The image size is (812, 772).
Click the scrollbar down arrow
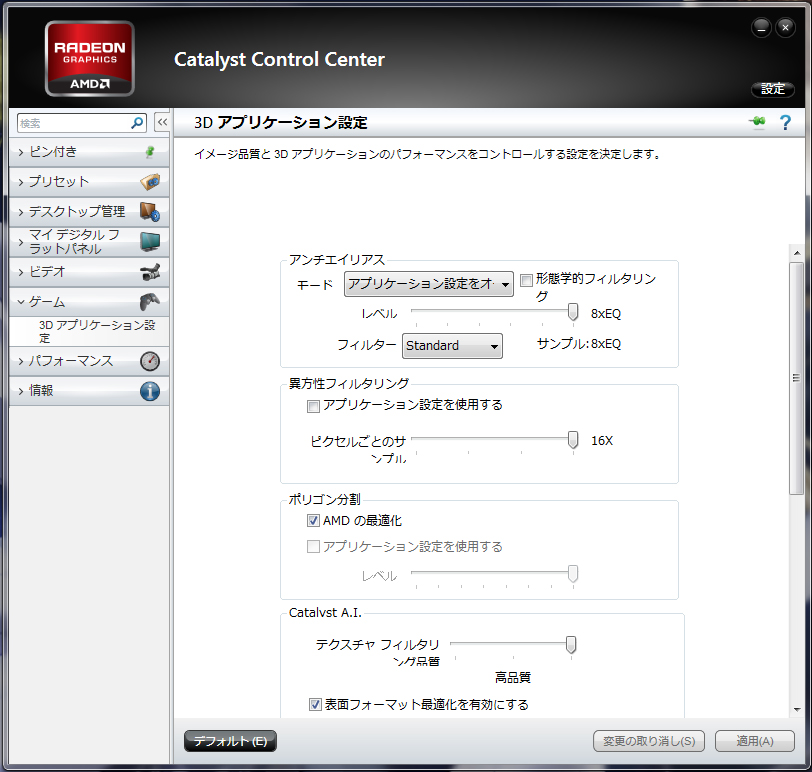(x=796, y=709)
